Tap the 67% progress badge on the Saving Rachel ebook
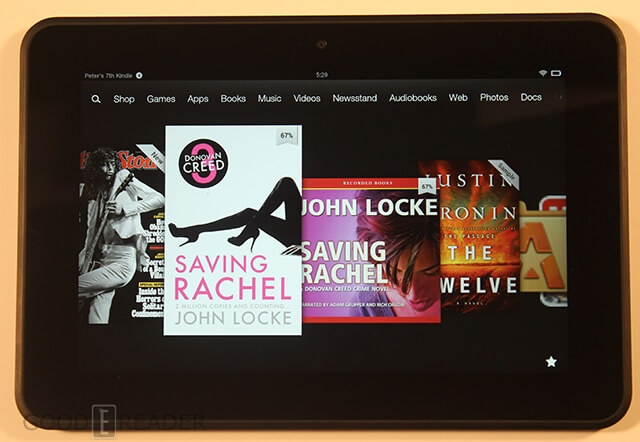 pyautogui.click(x=287, y=135)
